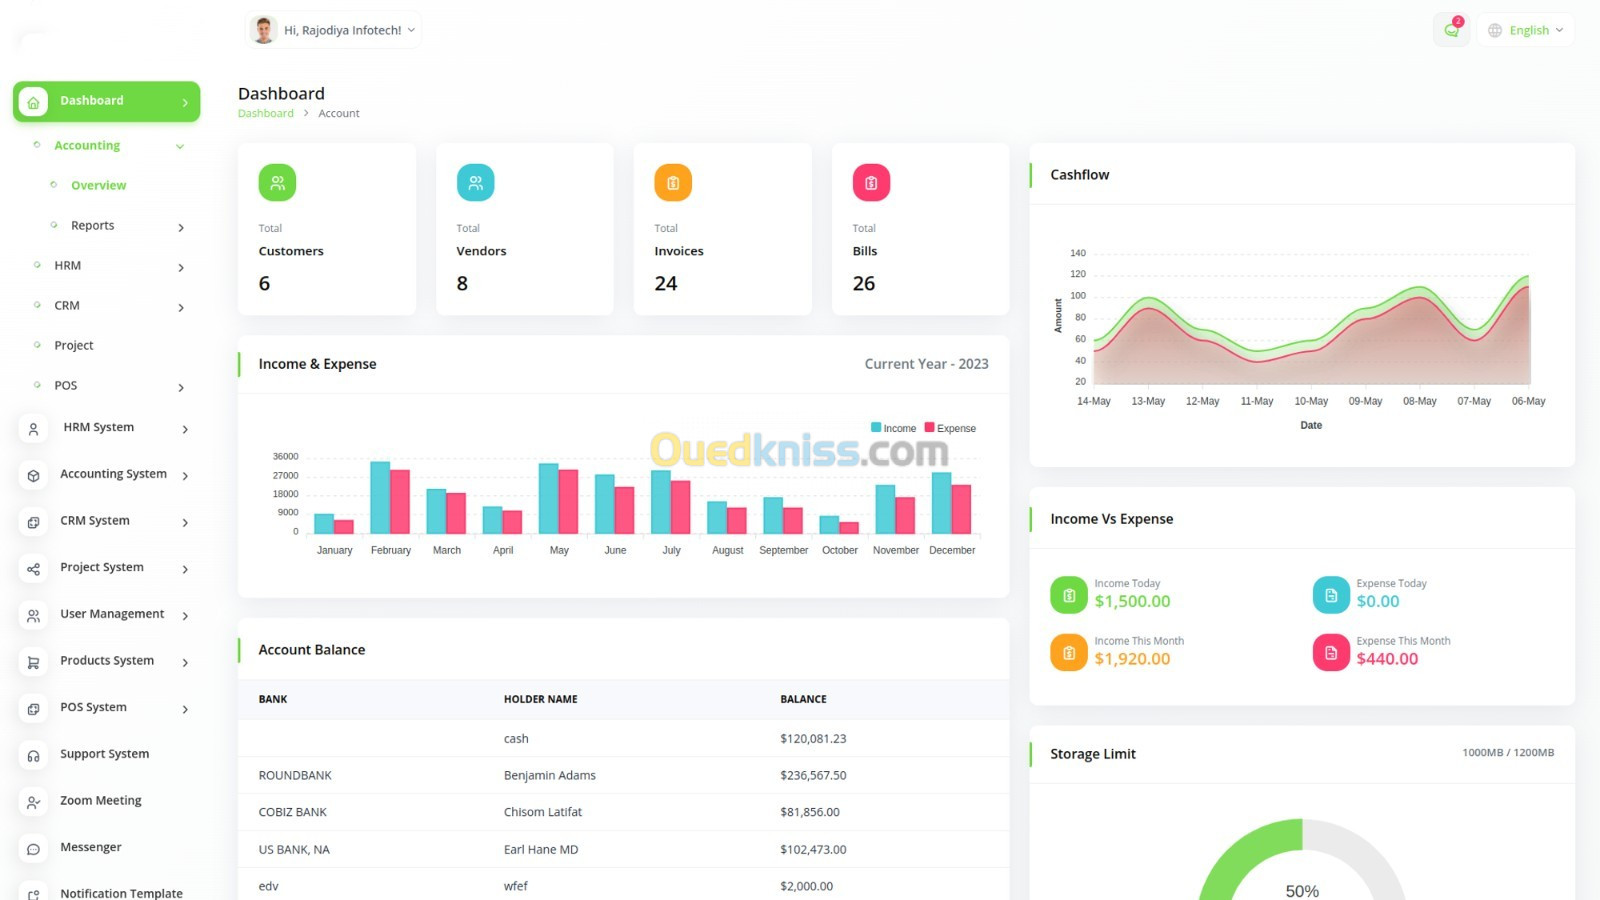
Task: Expand the HRM System menu chevron
Action: 185,430
